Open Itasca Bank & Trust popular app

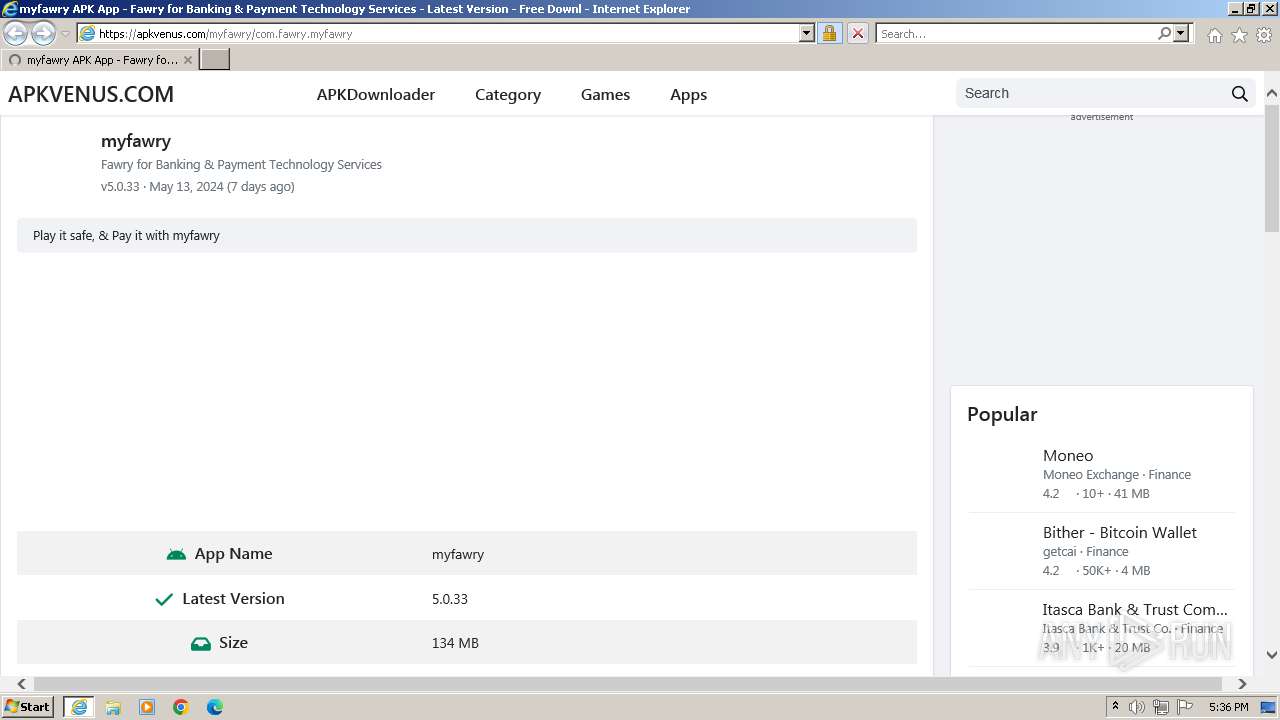pyautogui.click(x=1135, y=609)
